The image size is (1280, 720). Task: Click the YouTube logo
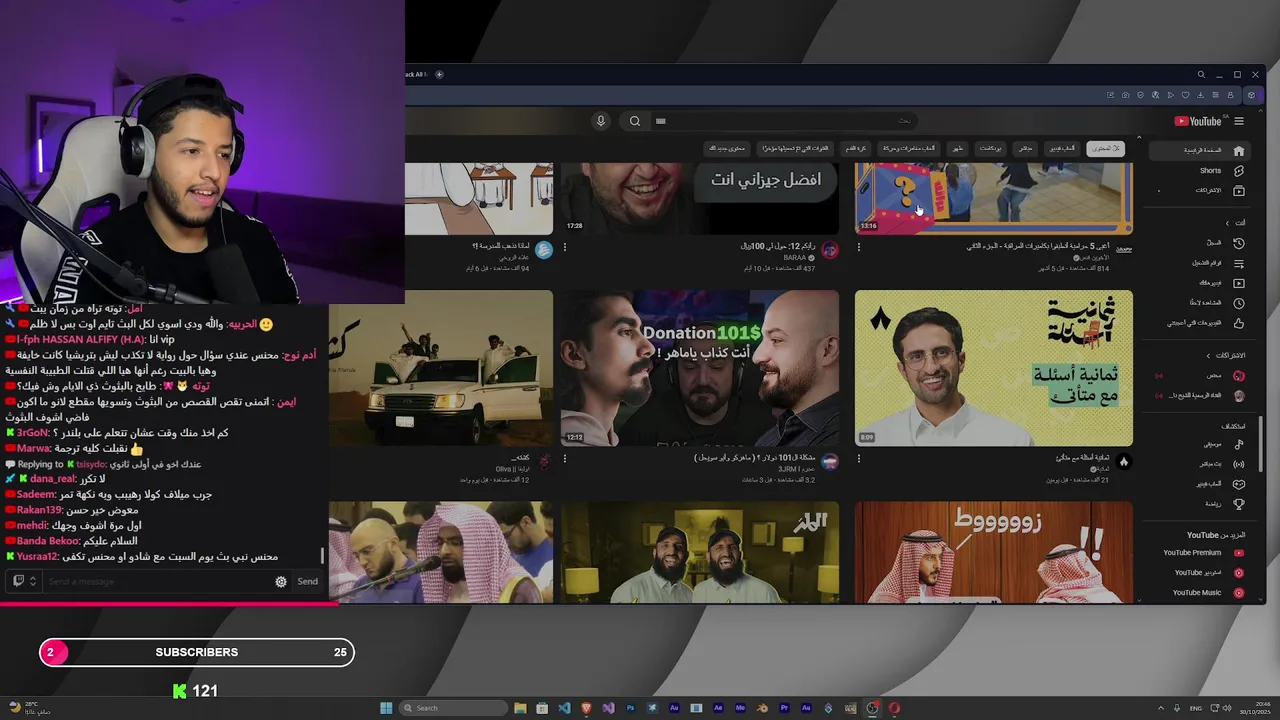[1198, 121]
